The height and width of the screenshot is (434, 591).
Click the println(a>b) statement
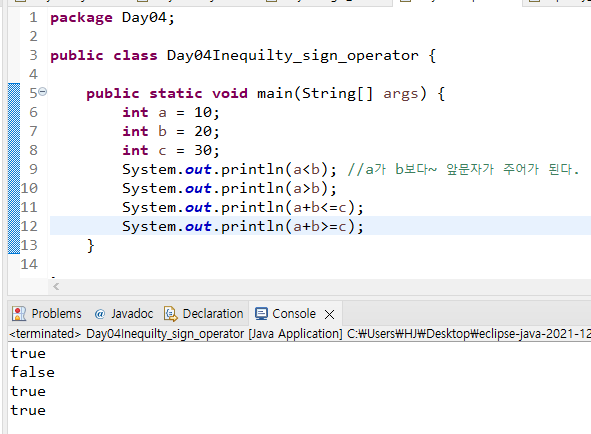click(x=229, y=188)
